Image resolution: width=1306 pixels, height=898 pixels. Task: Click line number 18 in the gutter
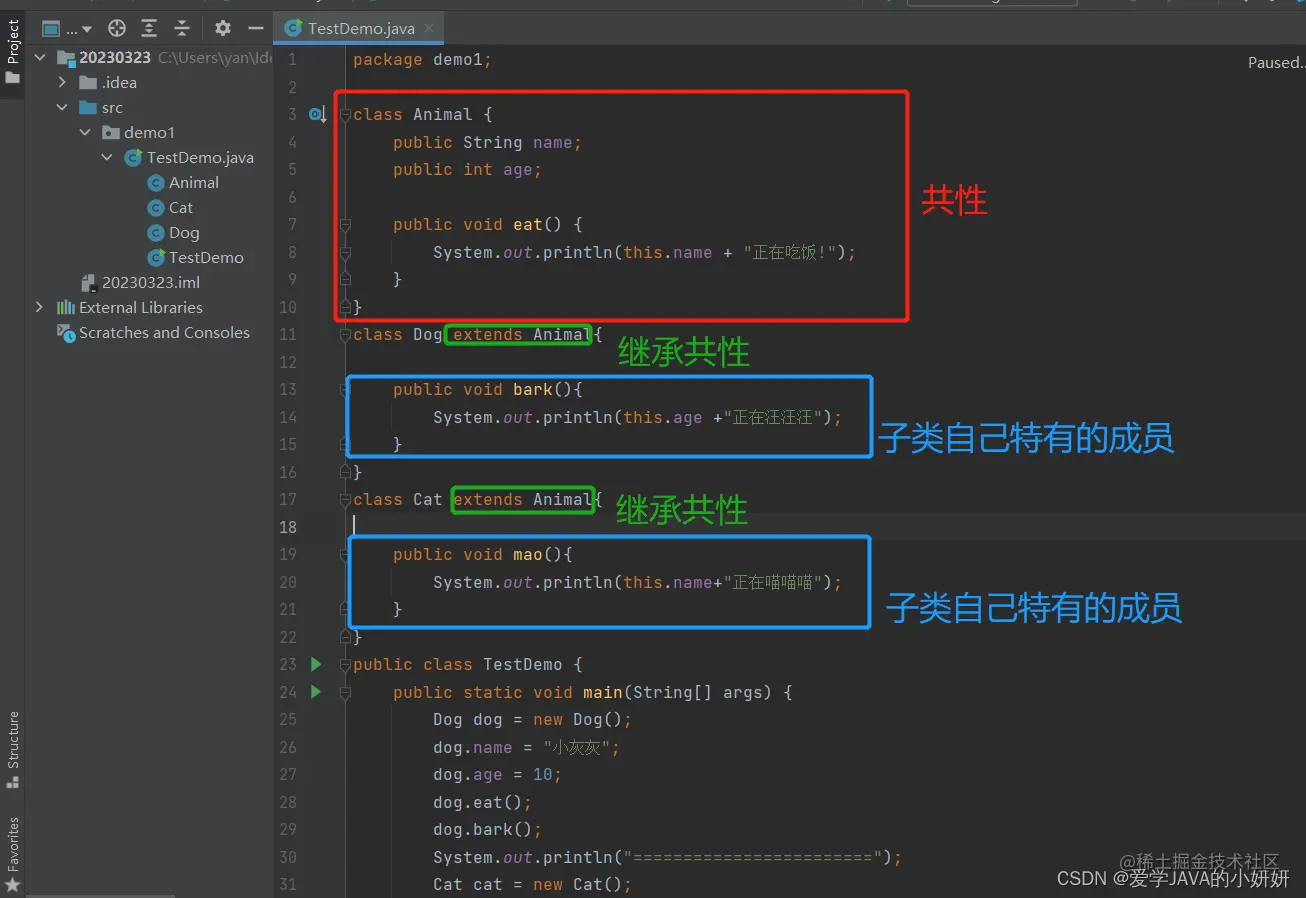(x=288, y=527)
